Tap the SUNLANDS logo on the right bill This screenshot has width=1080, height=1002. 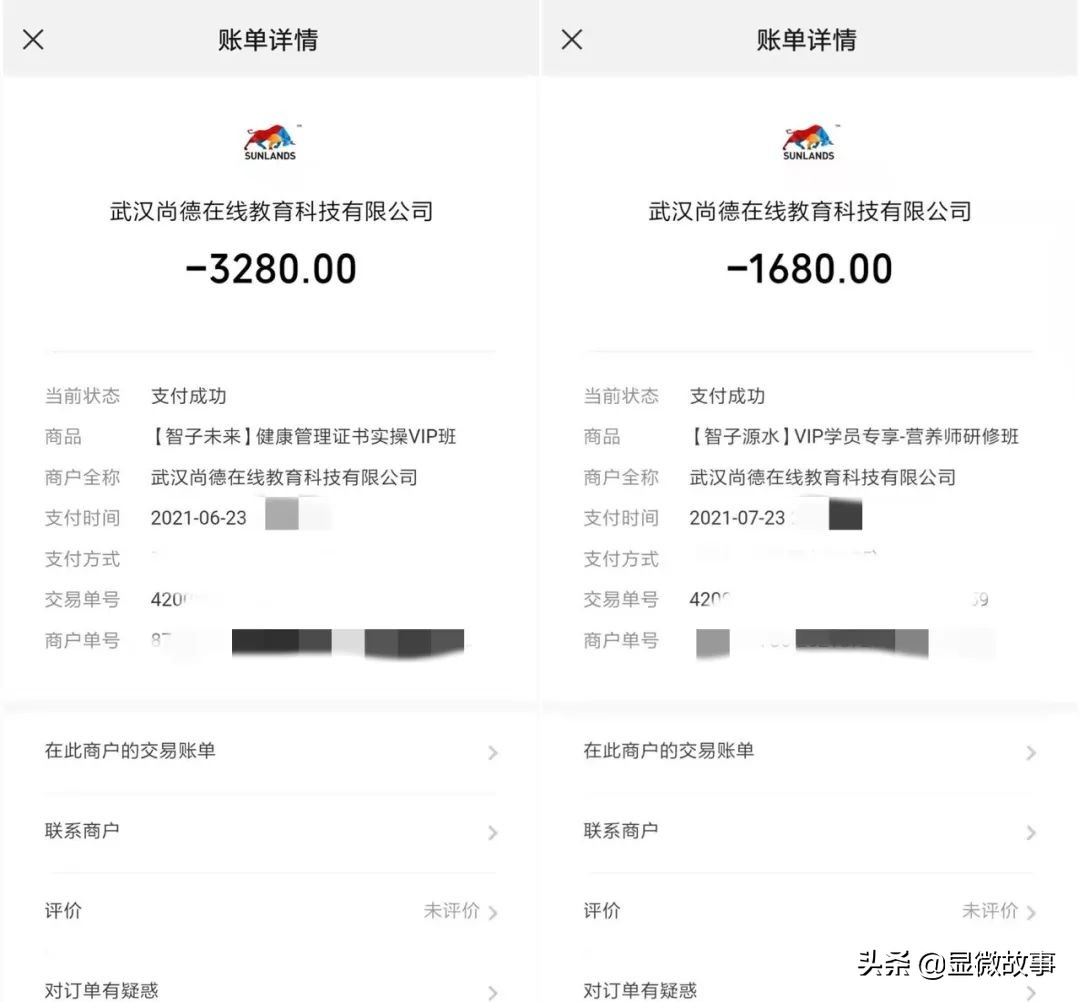[x=807, y=140]
